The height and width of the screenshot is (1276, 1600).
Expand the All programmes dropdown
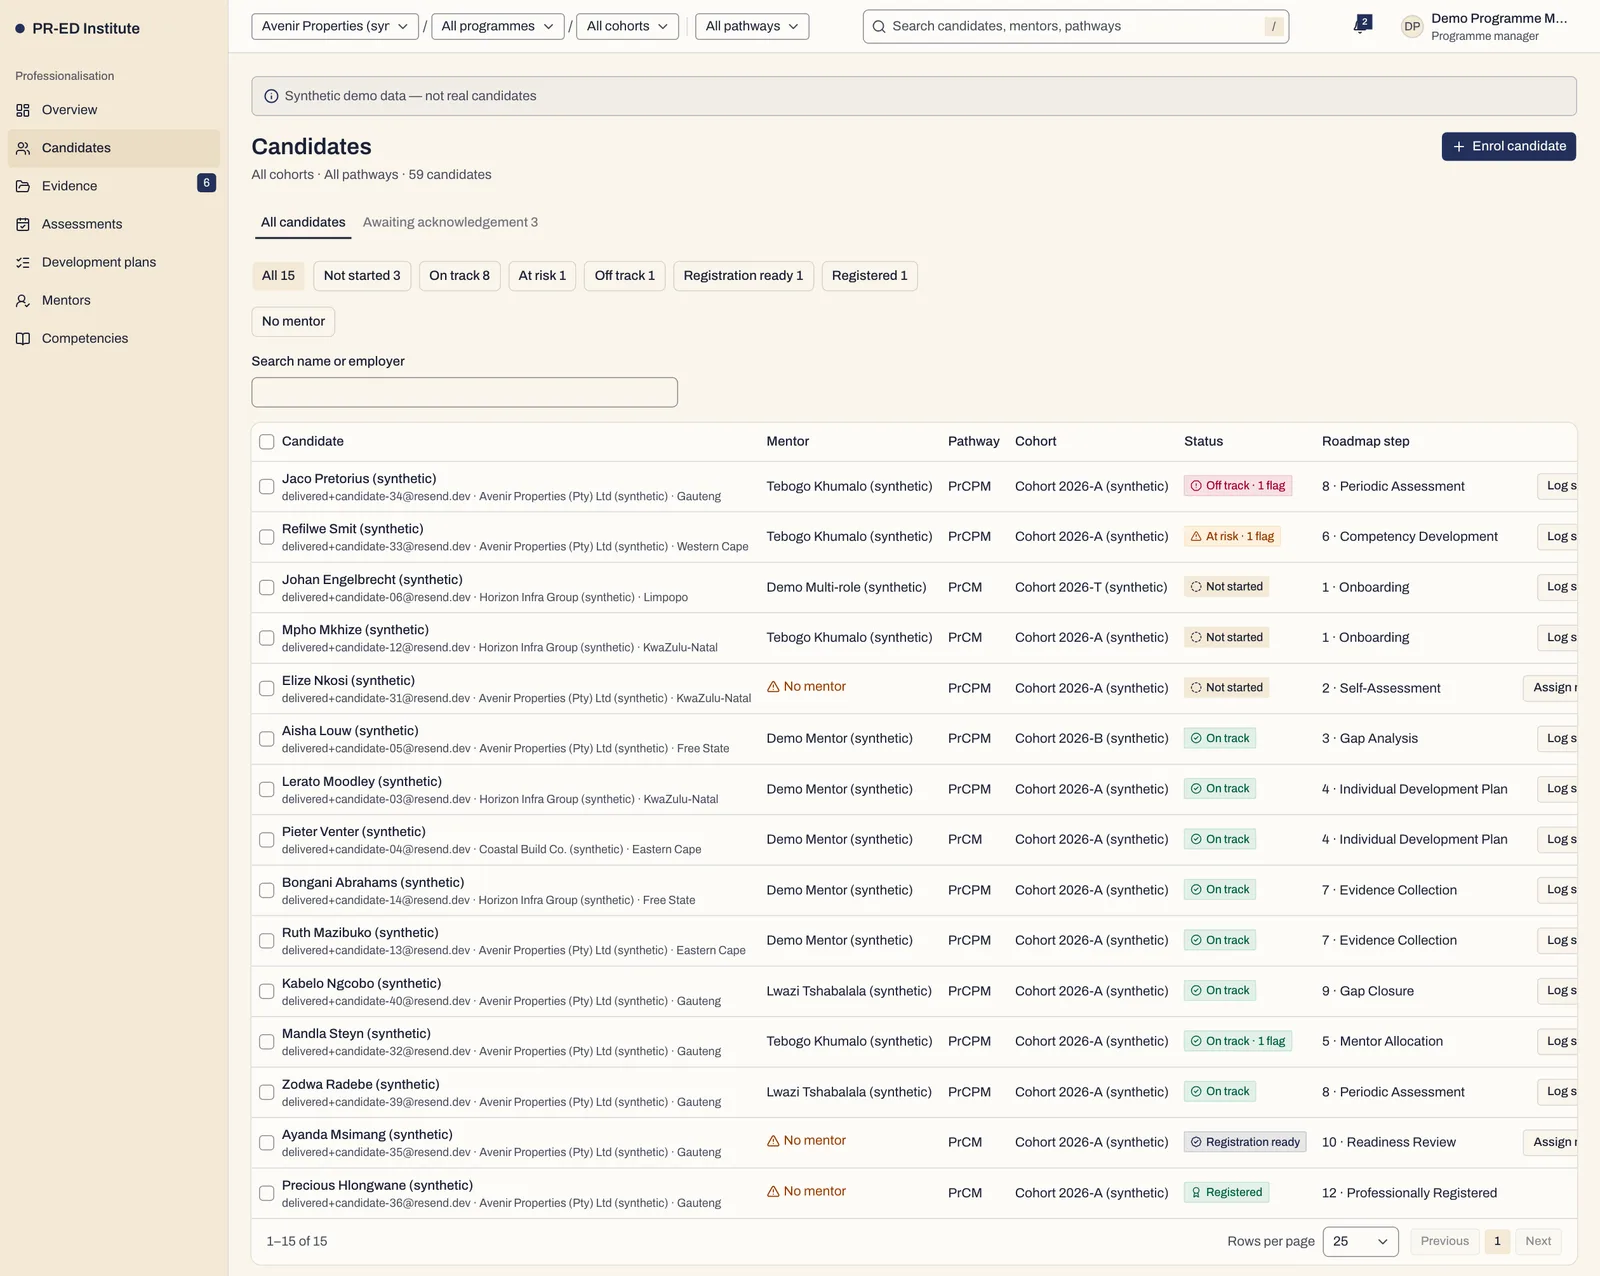[498, 27]
